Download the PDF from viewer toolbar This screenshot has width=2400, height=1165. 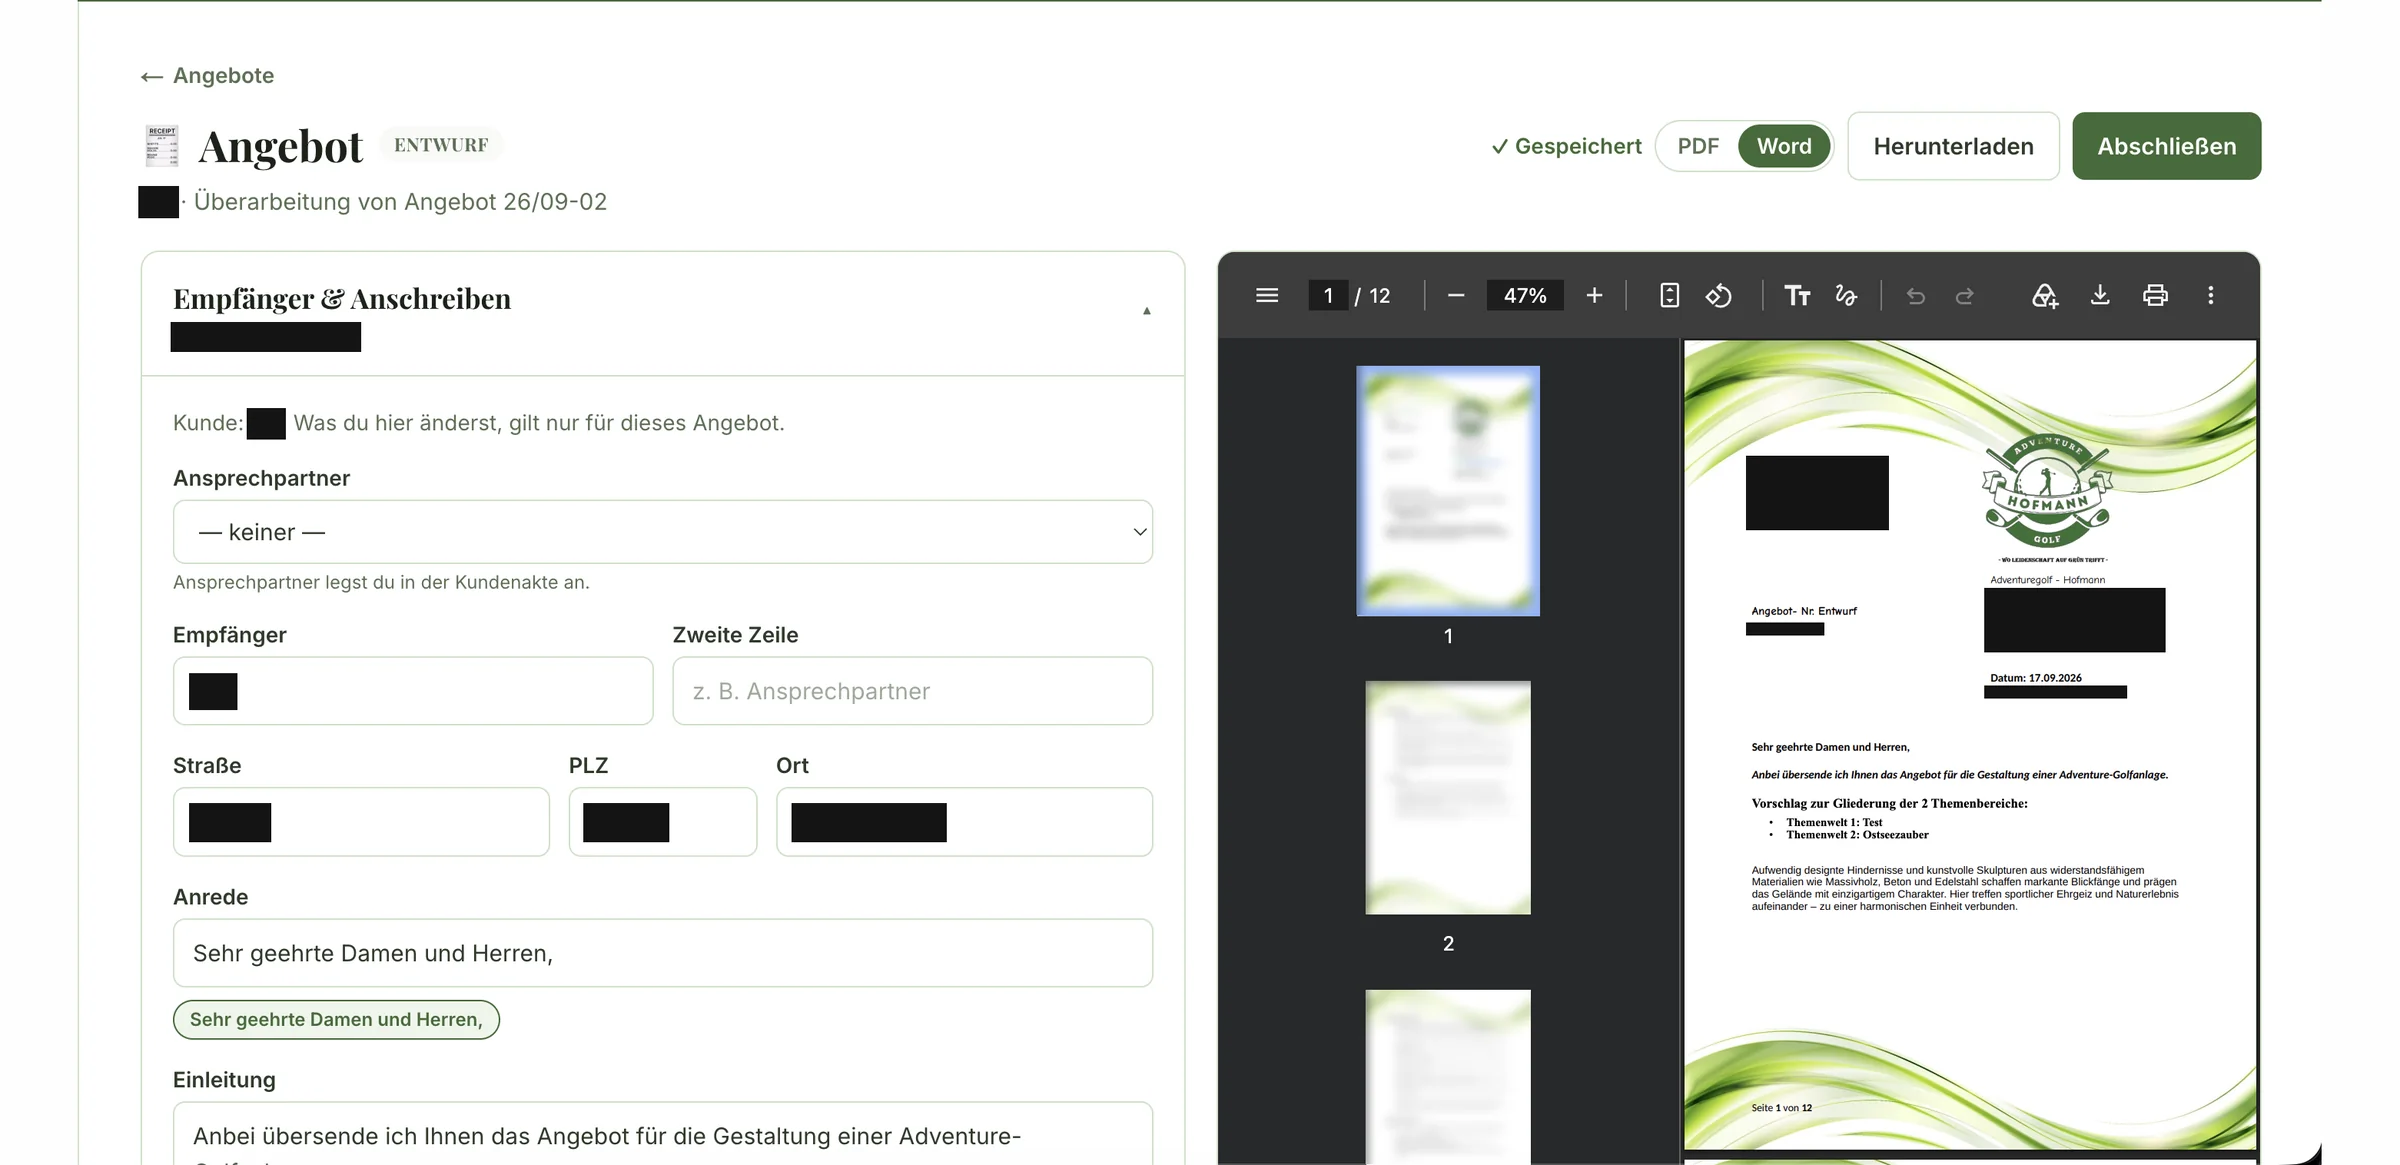tap(2100, 295)
